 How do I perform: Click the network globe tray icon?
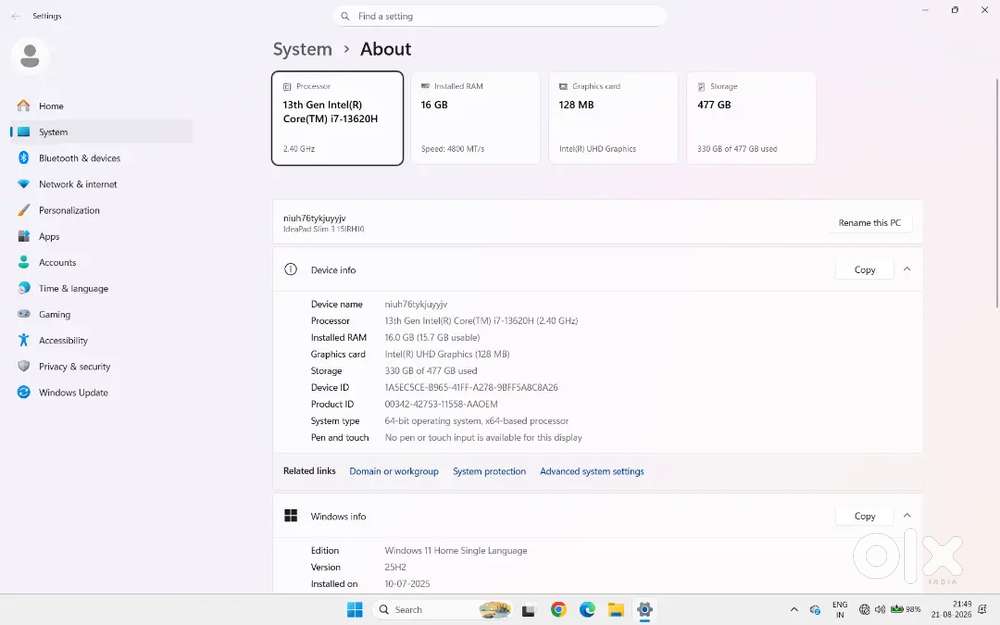pos(864,610)
